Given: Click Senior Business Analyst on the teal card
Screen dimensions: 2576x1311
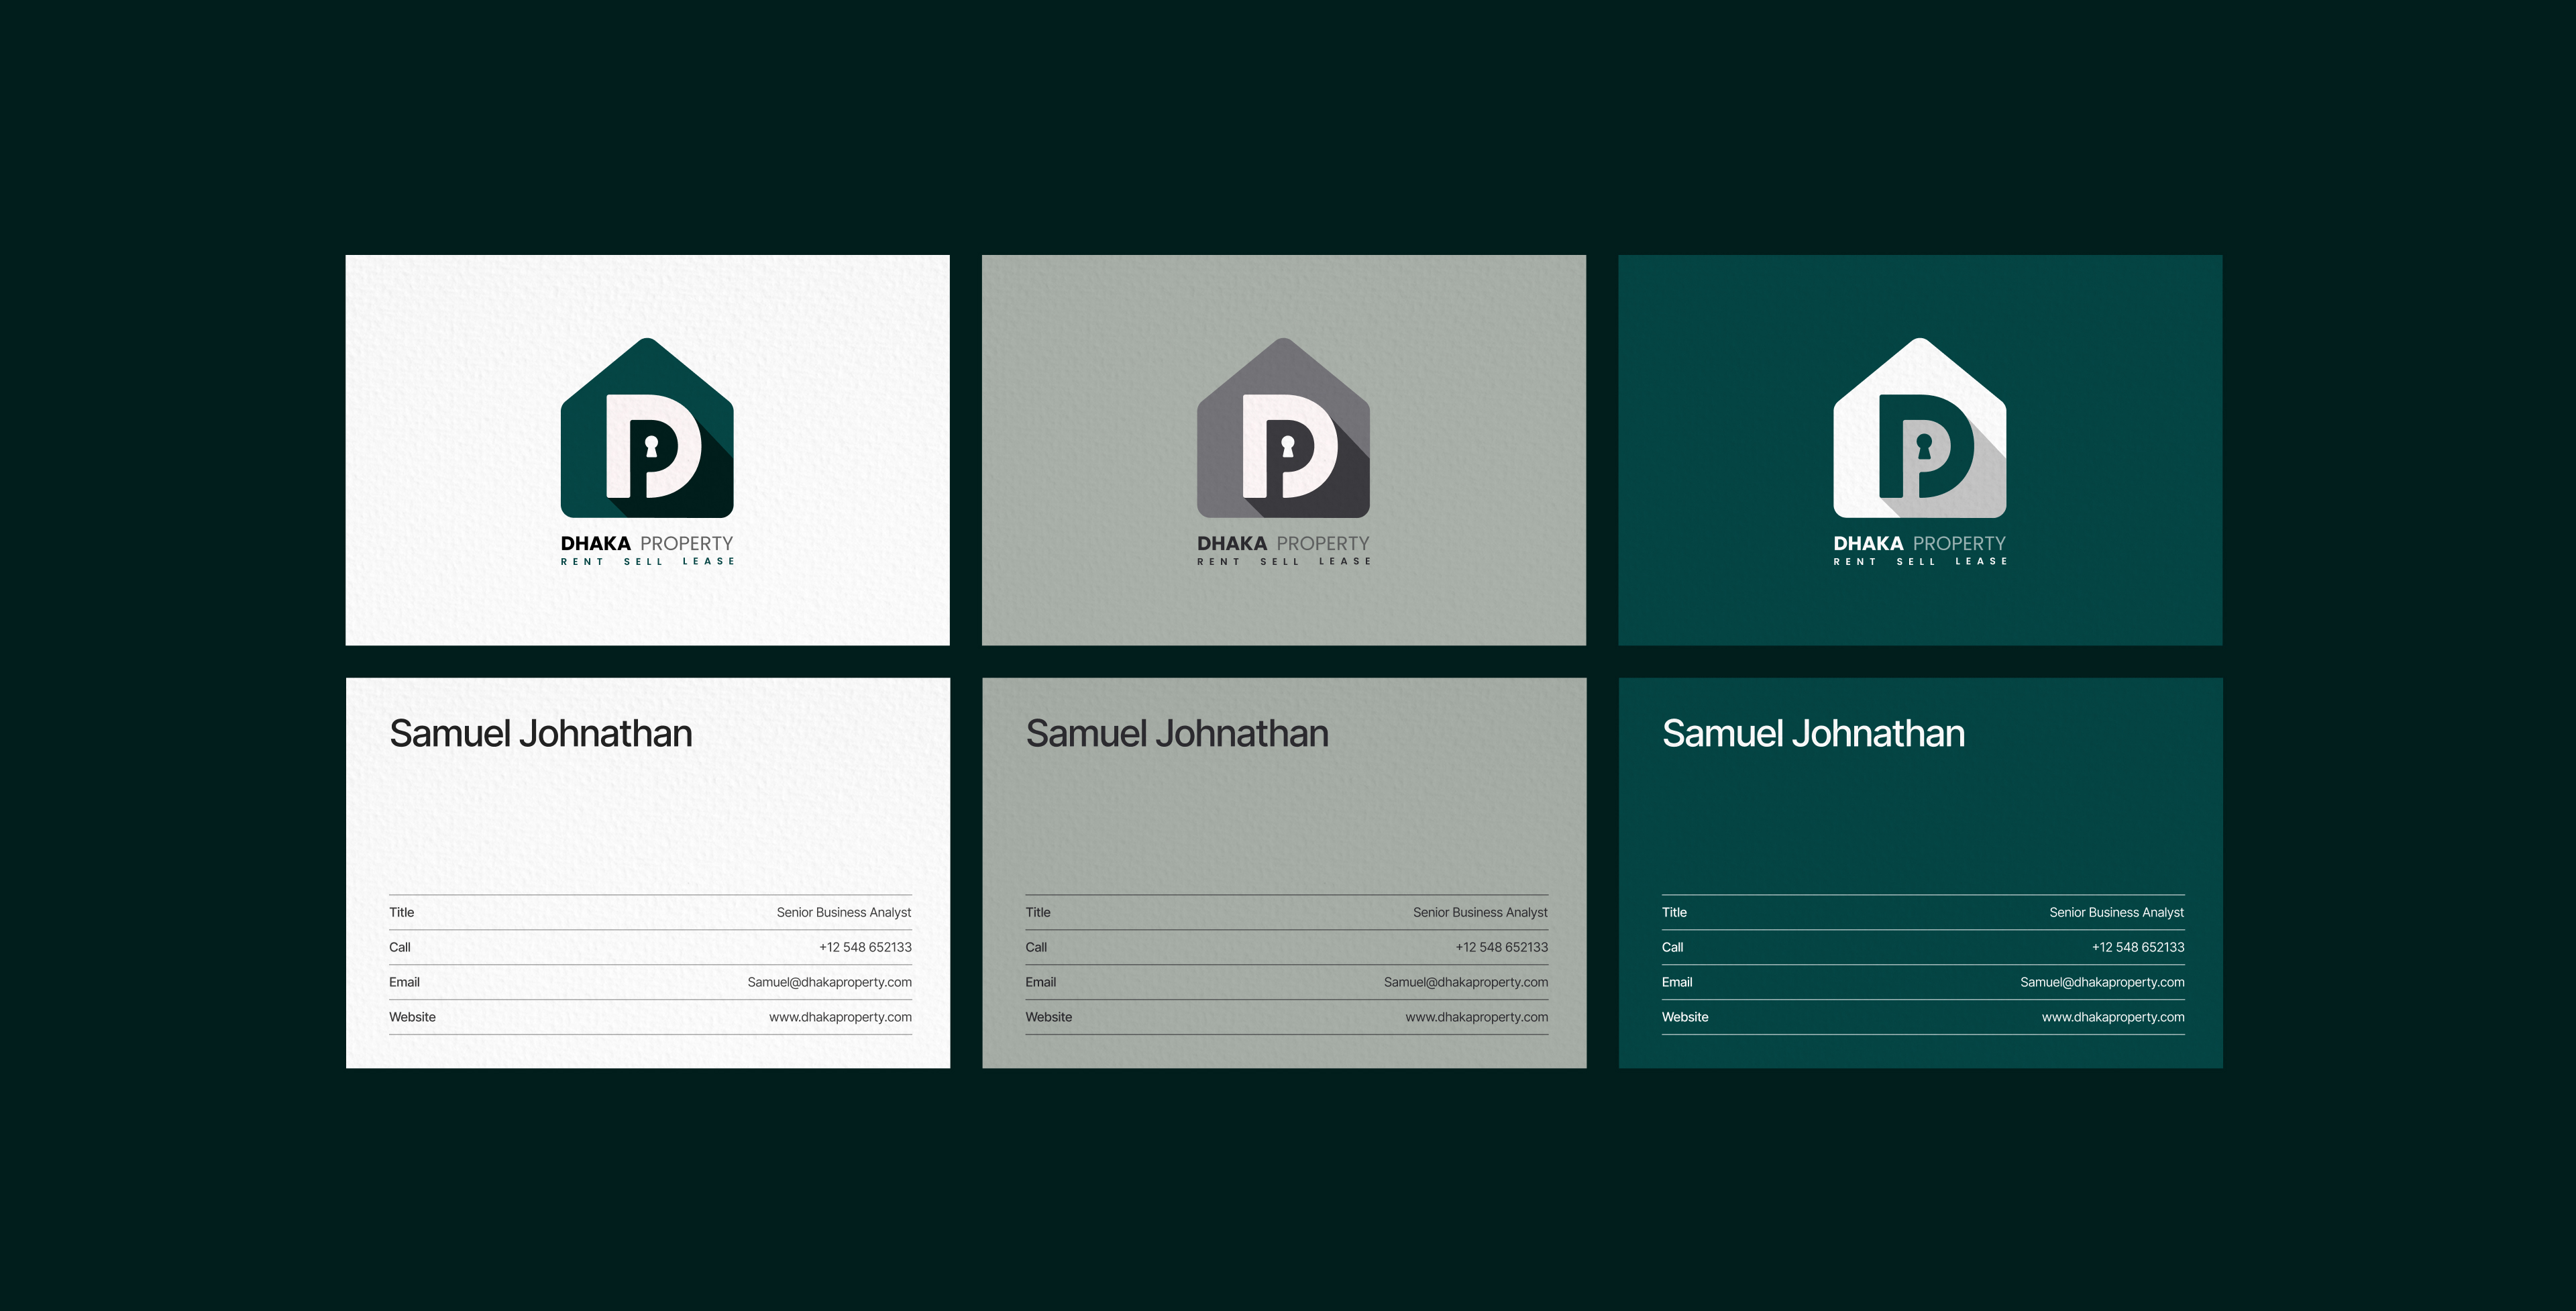Looking at the screenshot, I should (x=2116, y=912).
